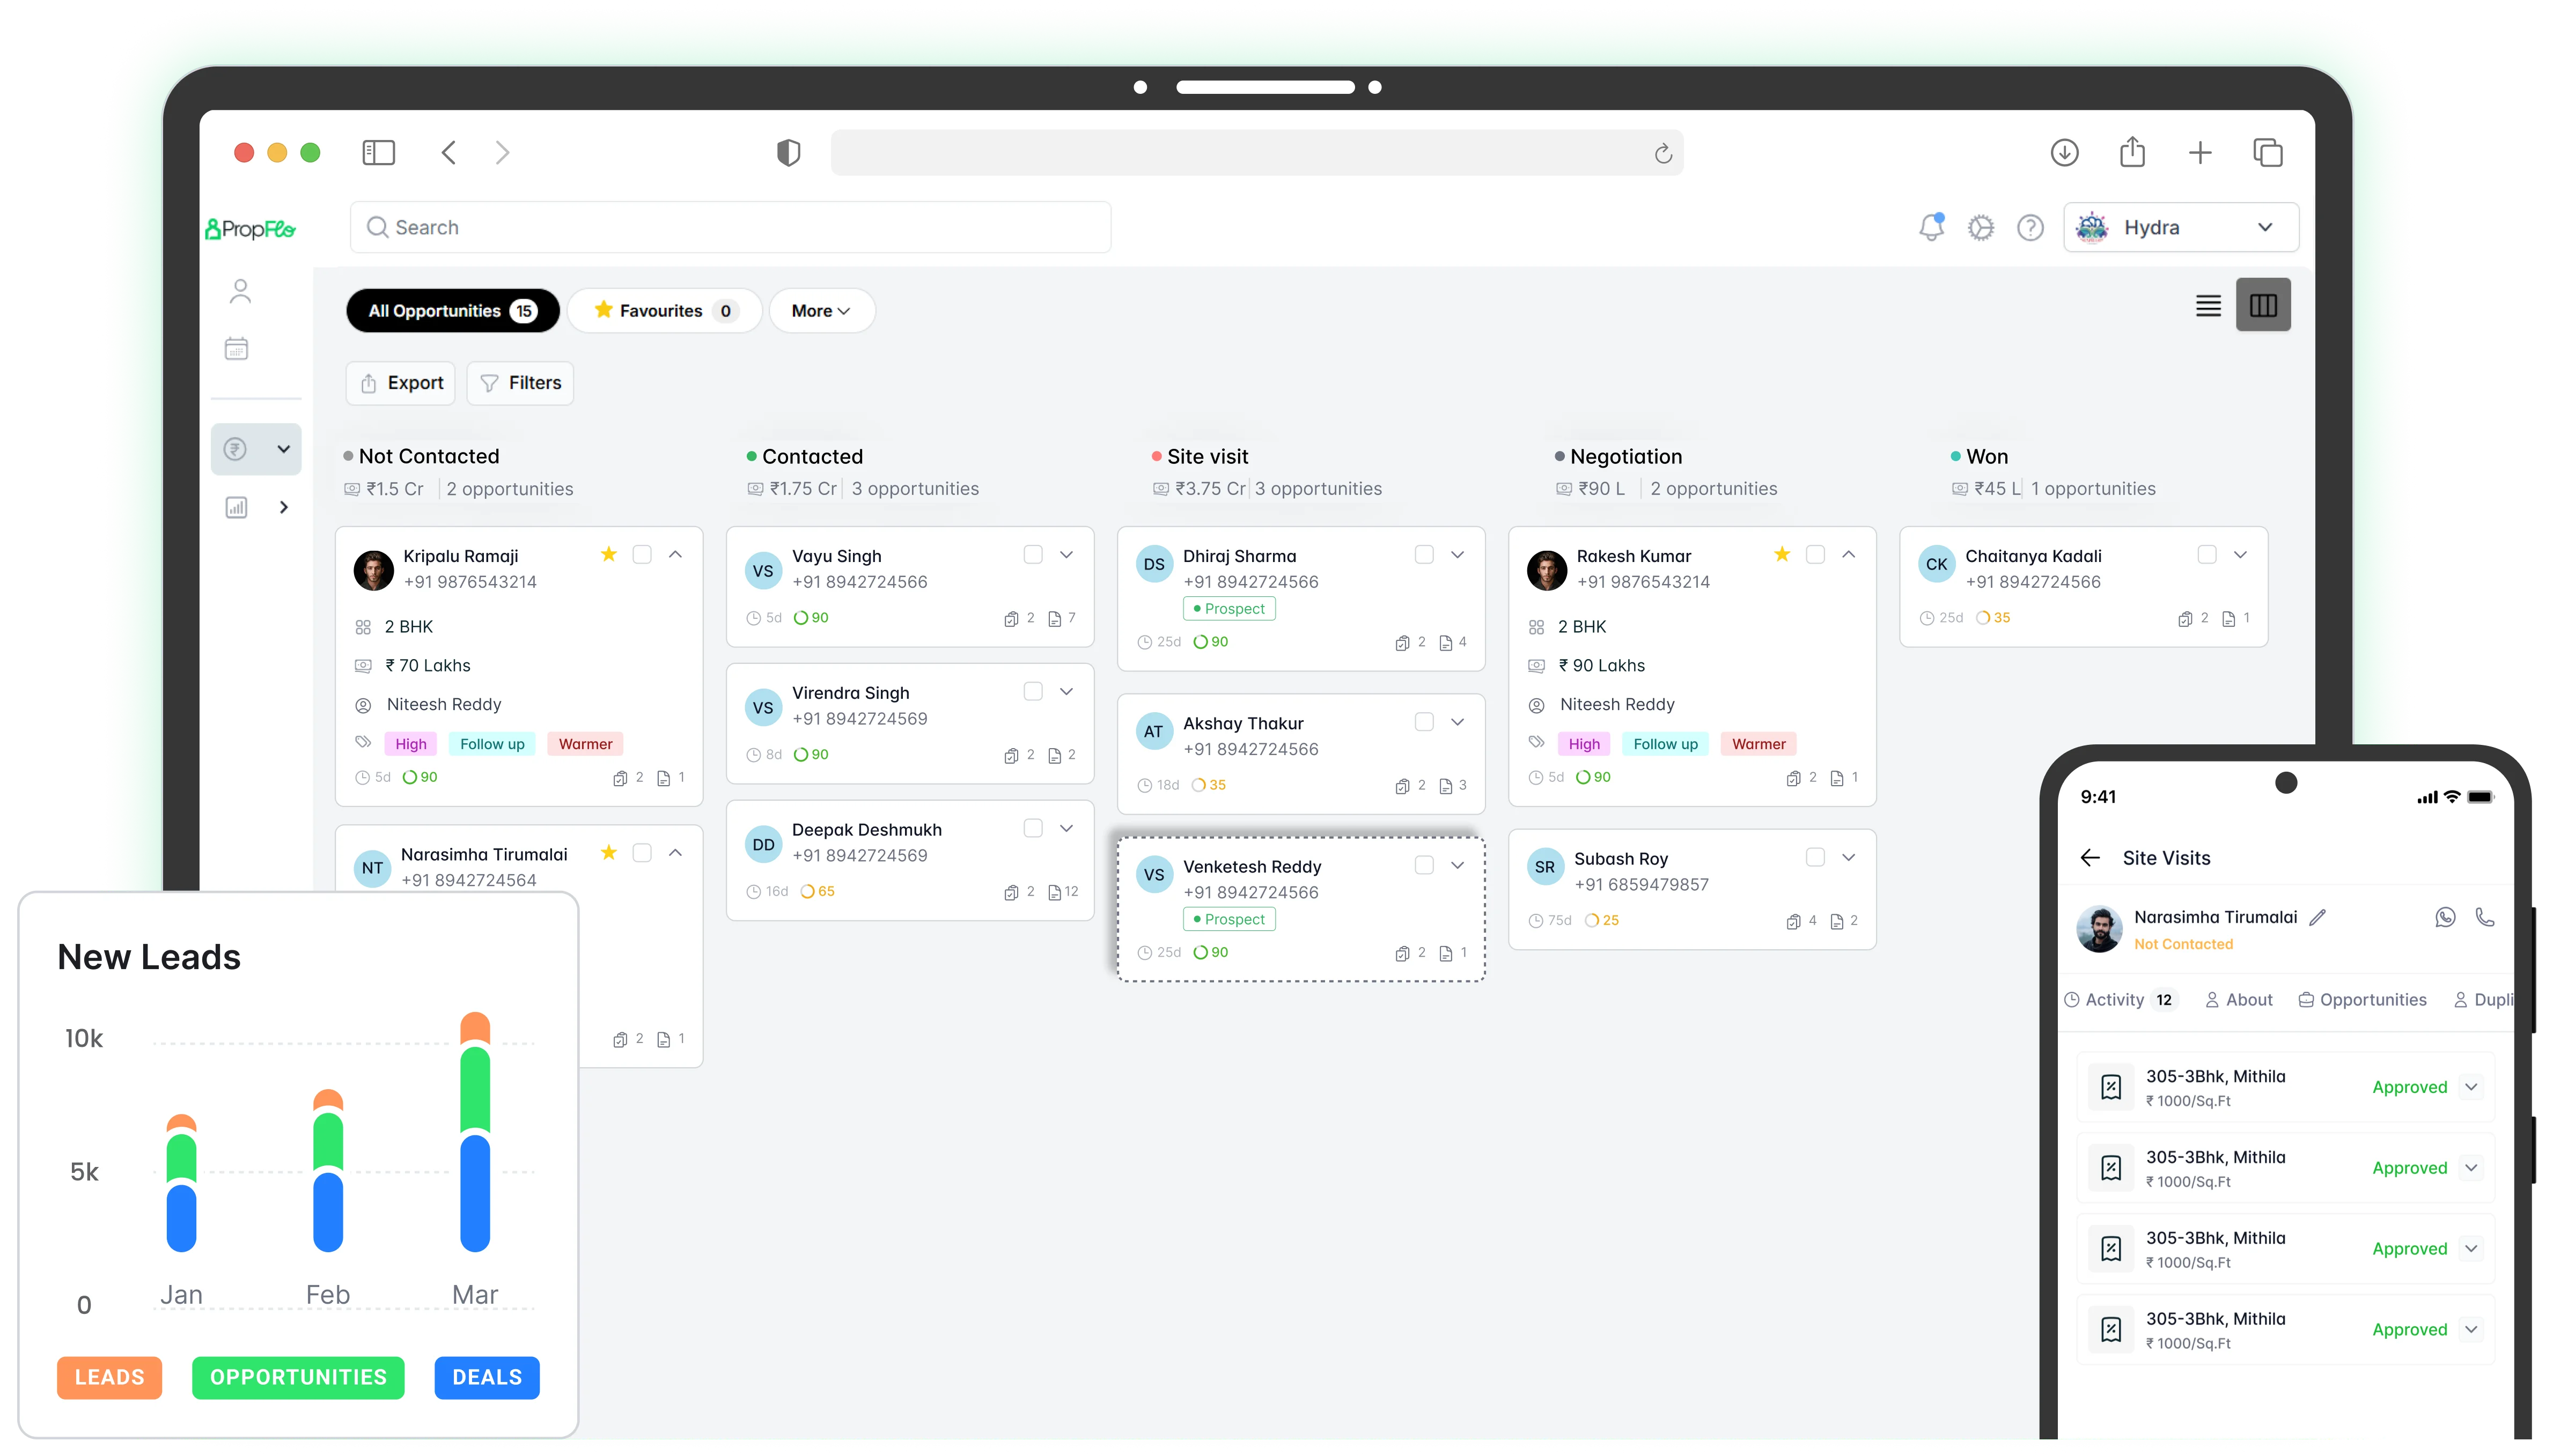2575x1456 pixels.
Task: Collapse the Kripalu Ramaji card
Action: point(676,555)
